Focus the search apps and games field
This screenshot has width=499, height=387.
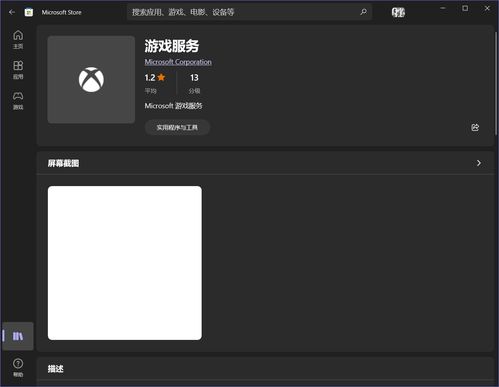click(249, 12)
